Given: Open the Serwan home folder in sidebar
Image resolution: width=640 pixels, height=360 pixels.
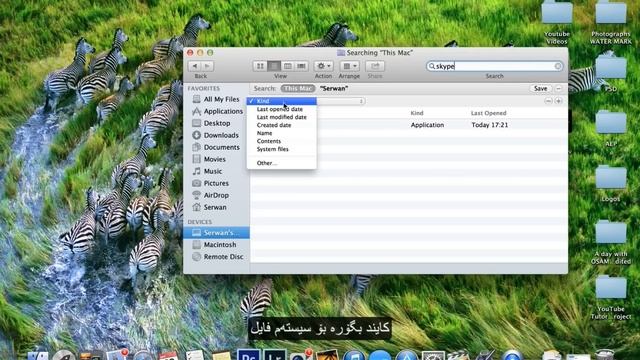Looking at the screenshot, I should [216, 207].
